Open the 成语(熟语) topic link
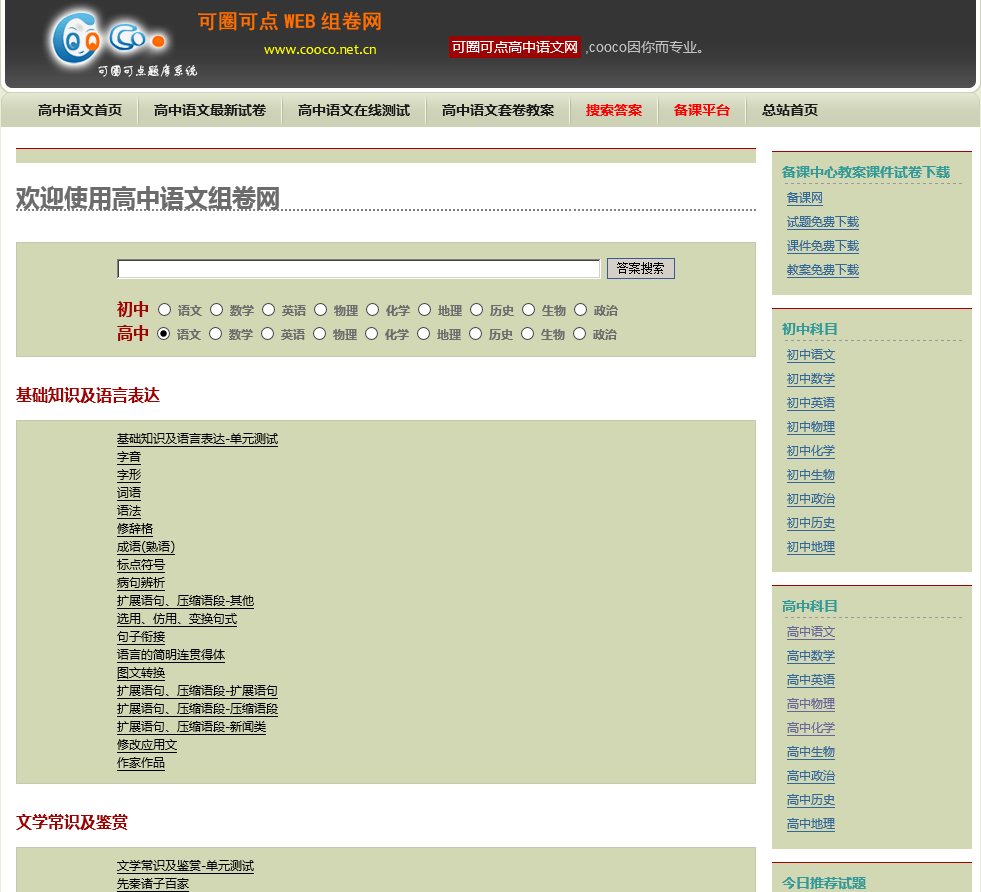The image size is (981, 892). tap(146, 547)
